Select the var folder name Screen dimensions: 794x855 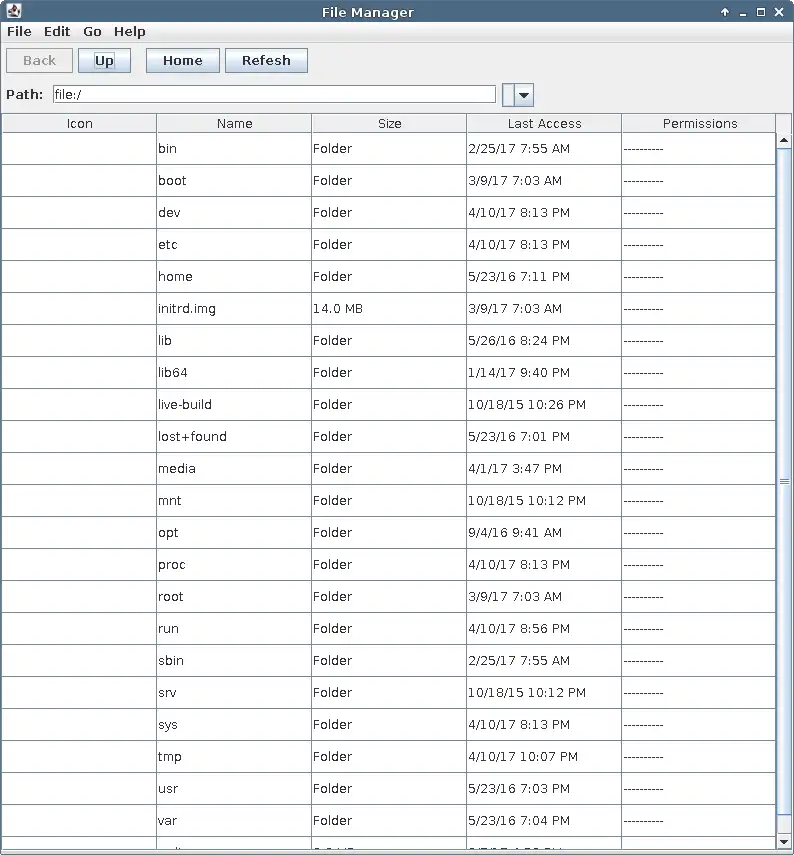click(167, 821)
